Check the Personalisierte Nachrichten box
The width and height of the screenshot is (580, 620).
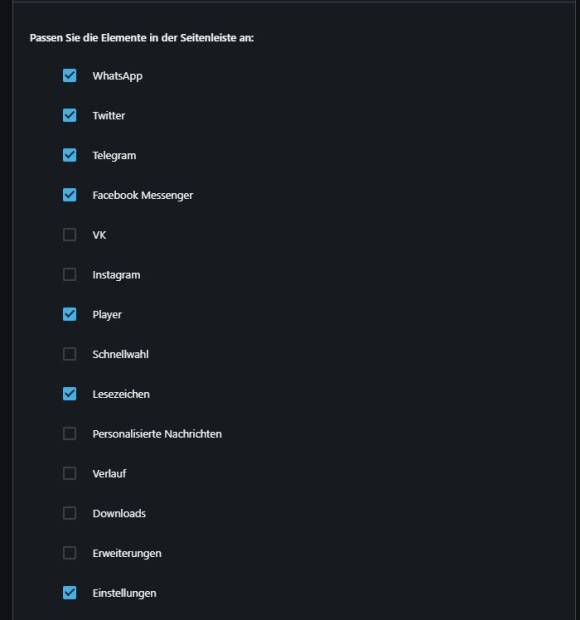tap(70, 434)
